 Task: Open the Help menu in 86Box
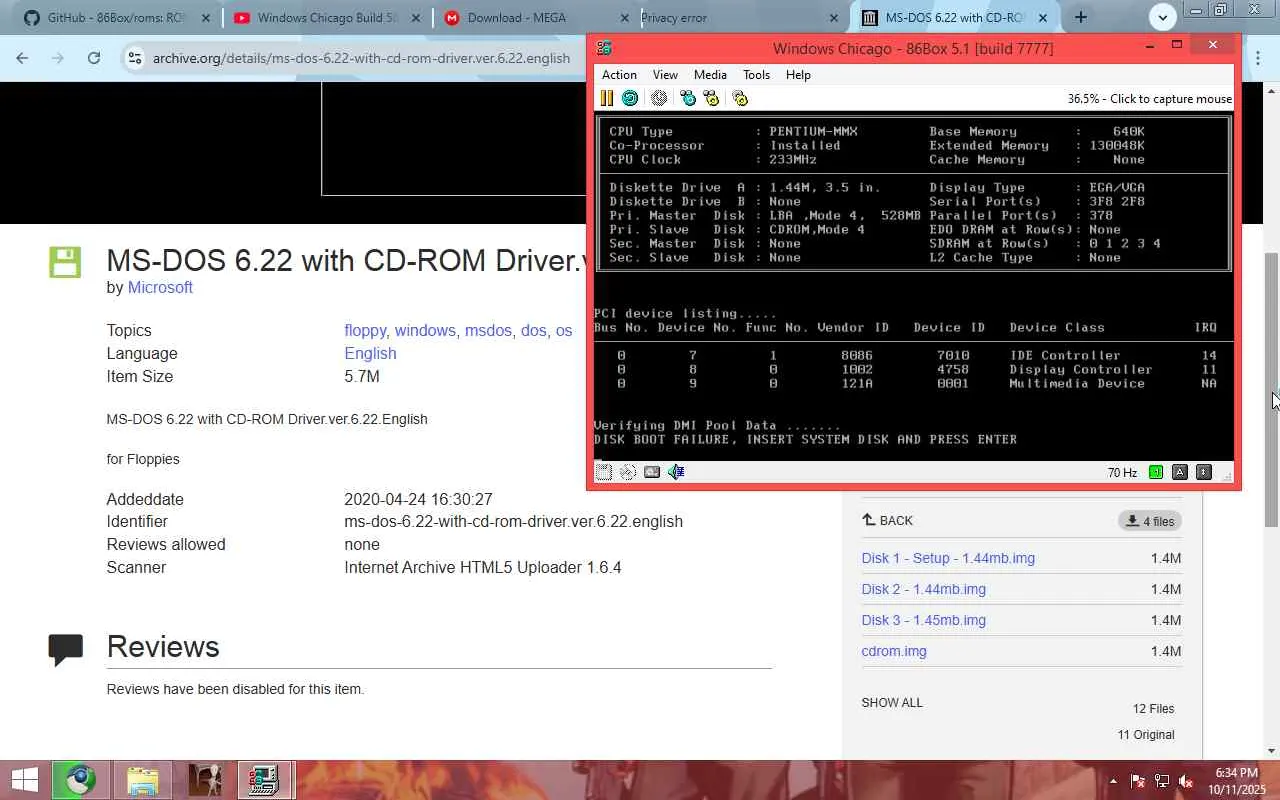pyautogui.click(x=798, y=75)
